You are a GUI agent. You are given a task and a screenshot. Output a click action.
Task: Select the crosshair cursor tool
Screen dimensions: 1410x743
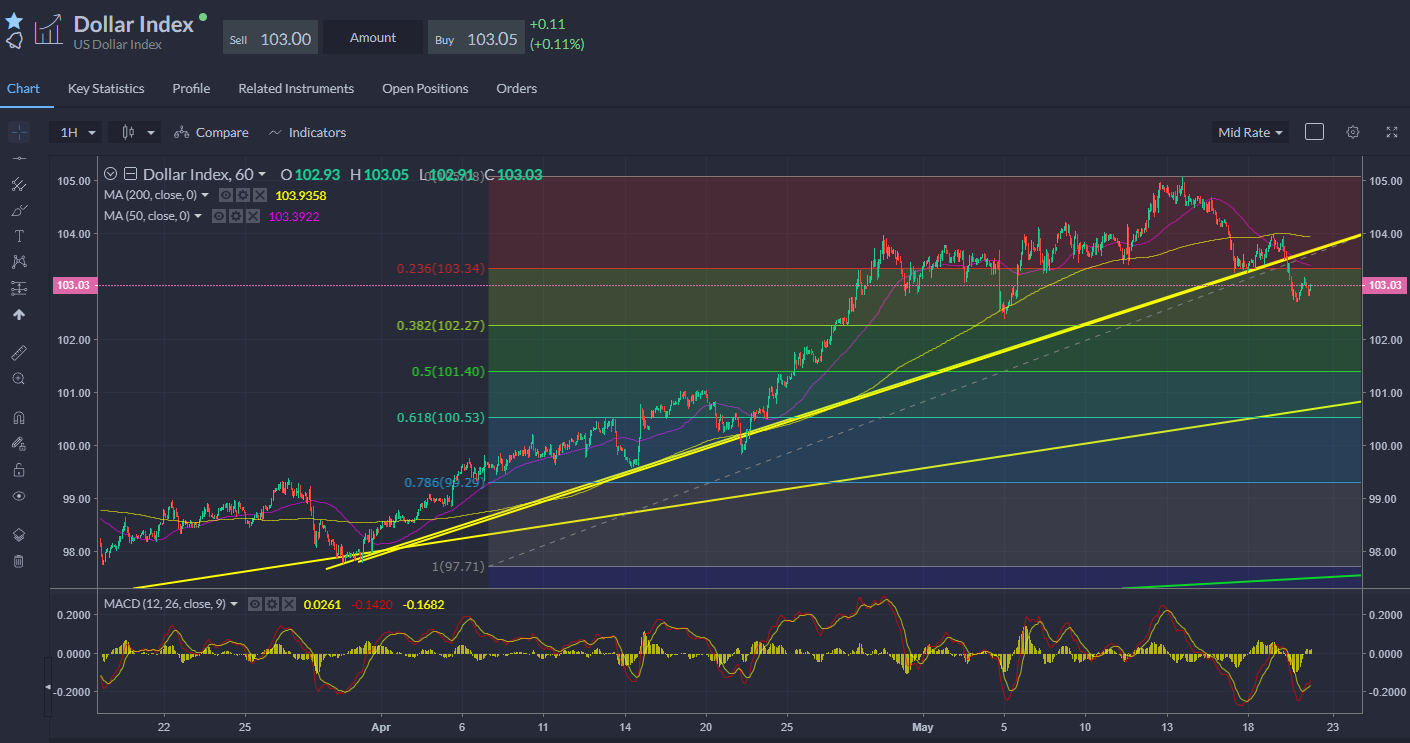coord(18,132)
